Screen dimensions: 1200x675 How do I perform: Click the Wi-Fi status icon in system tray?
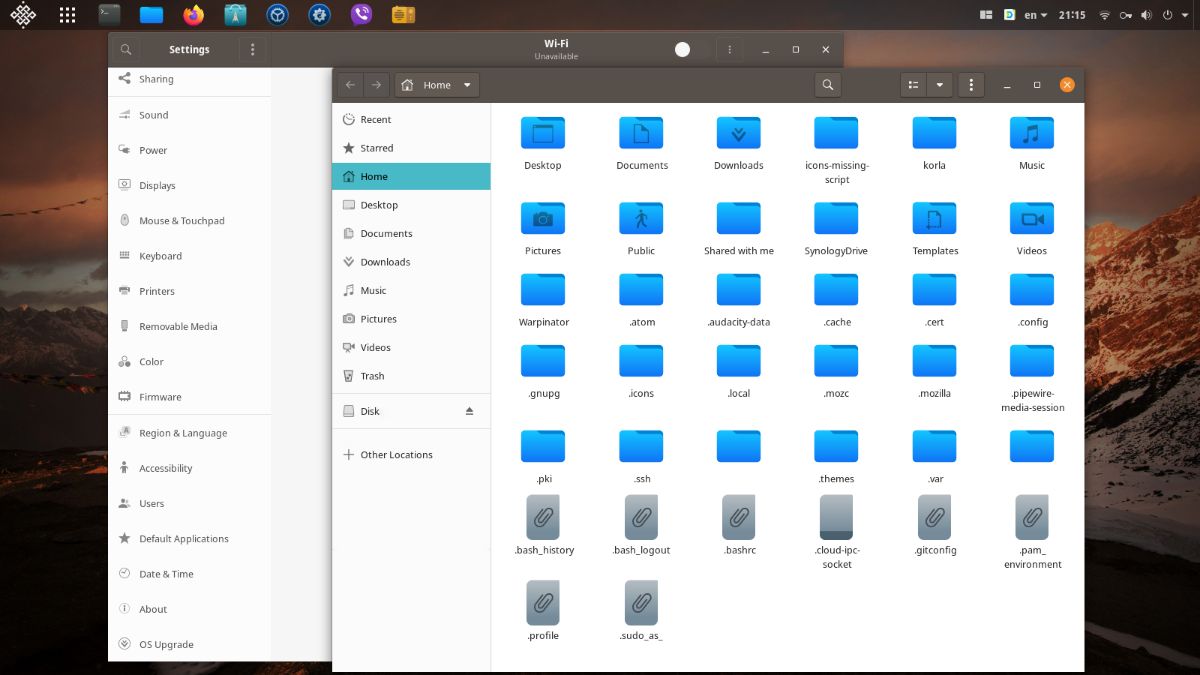point(1105,14)
